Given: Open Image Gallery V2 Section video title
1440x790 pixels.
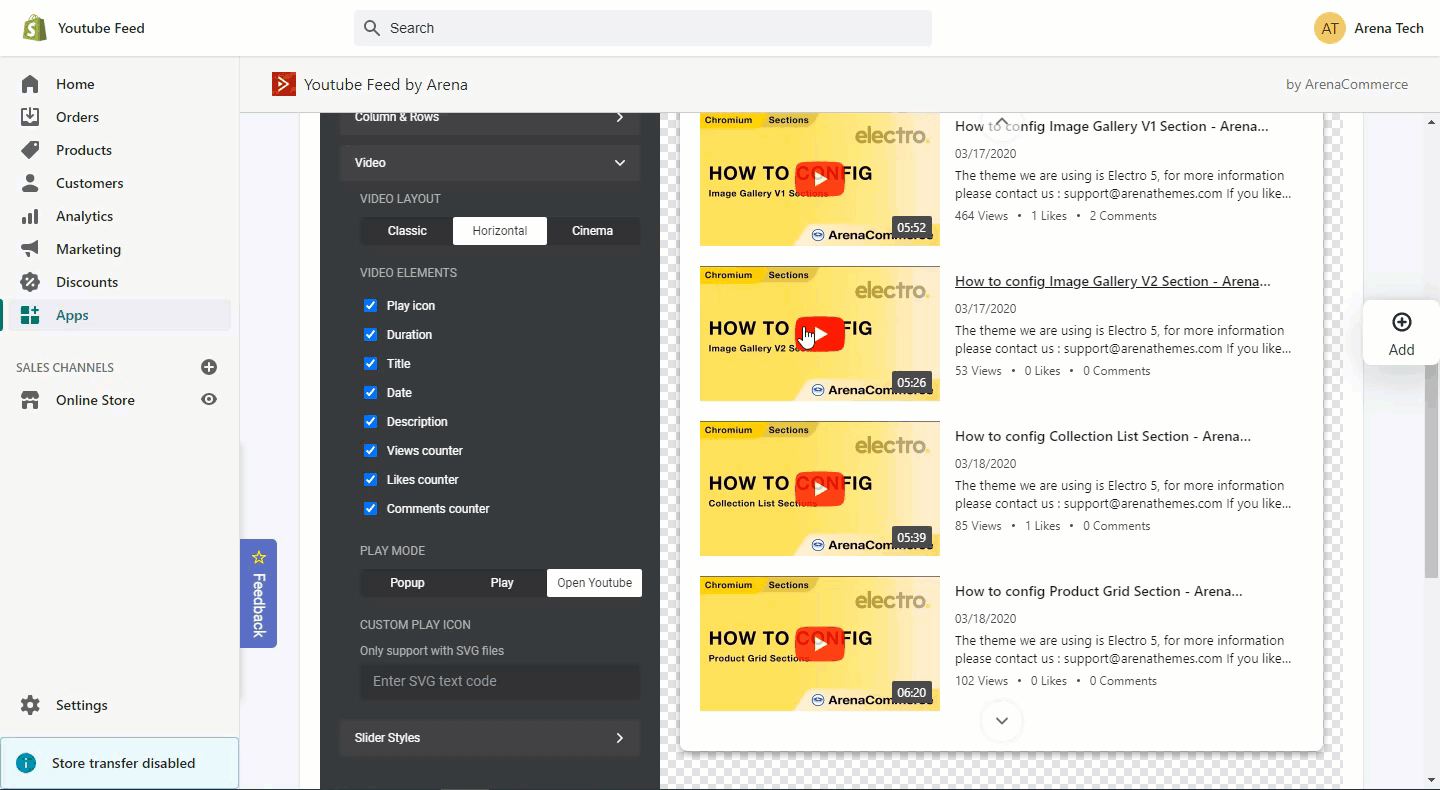Looking at the screenshot, I should pyautogui.click(x=1113, y=281).
